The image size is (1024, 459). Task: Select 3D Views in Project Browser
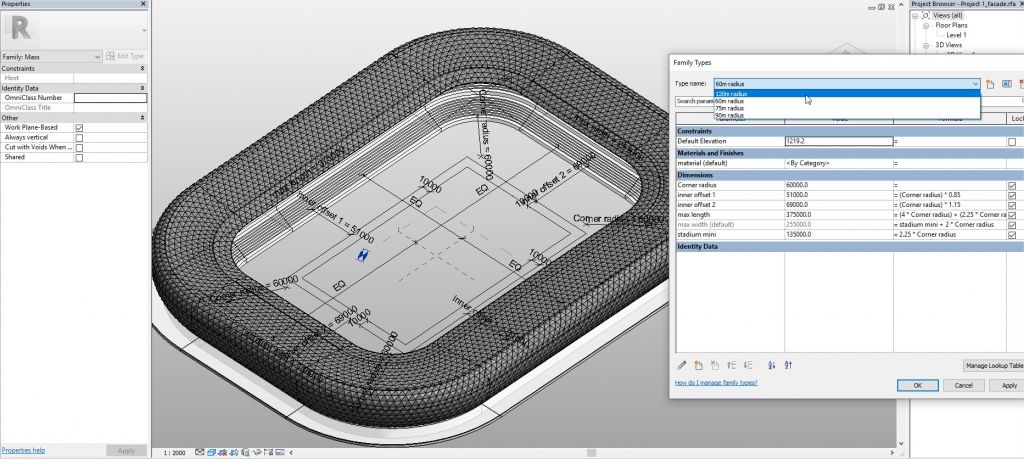pyautogui.click(x=949, y=45)
